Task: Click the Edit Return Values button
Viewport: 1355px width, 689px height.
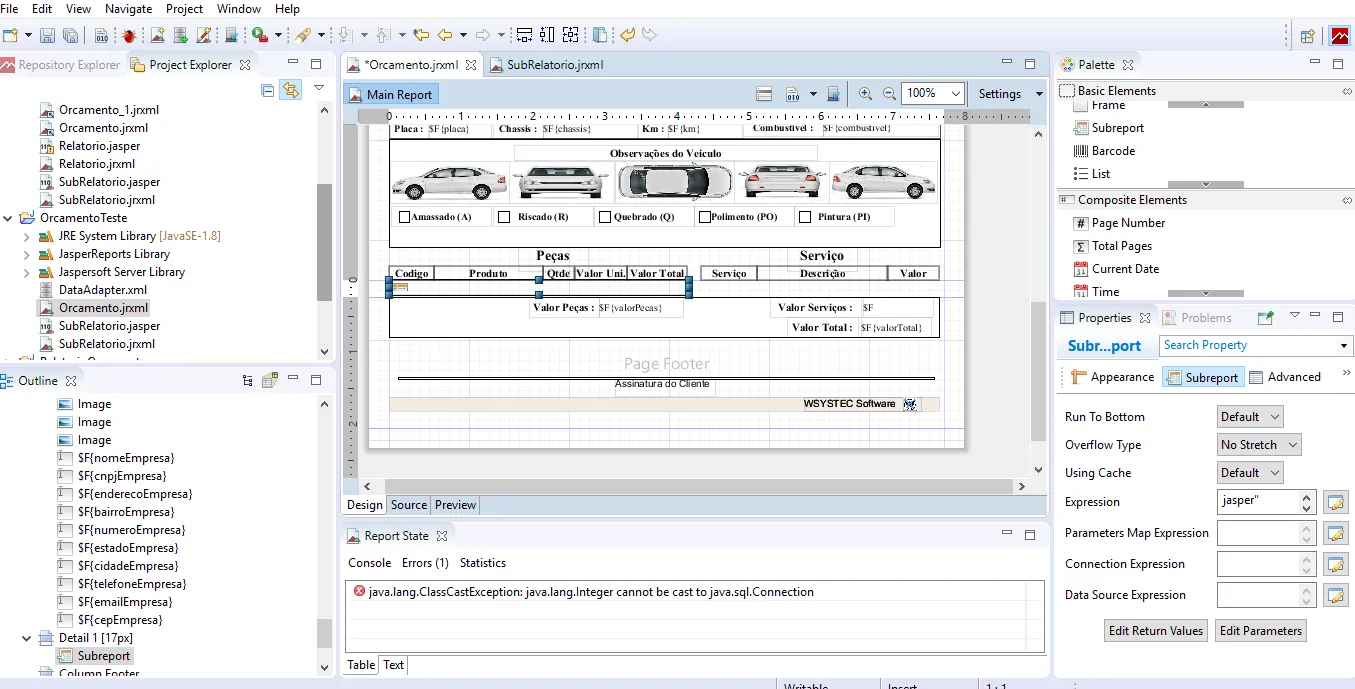Action: tap(1155, 631)
